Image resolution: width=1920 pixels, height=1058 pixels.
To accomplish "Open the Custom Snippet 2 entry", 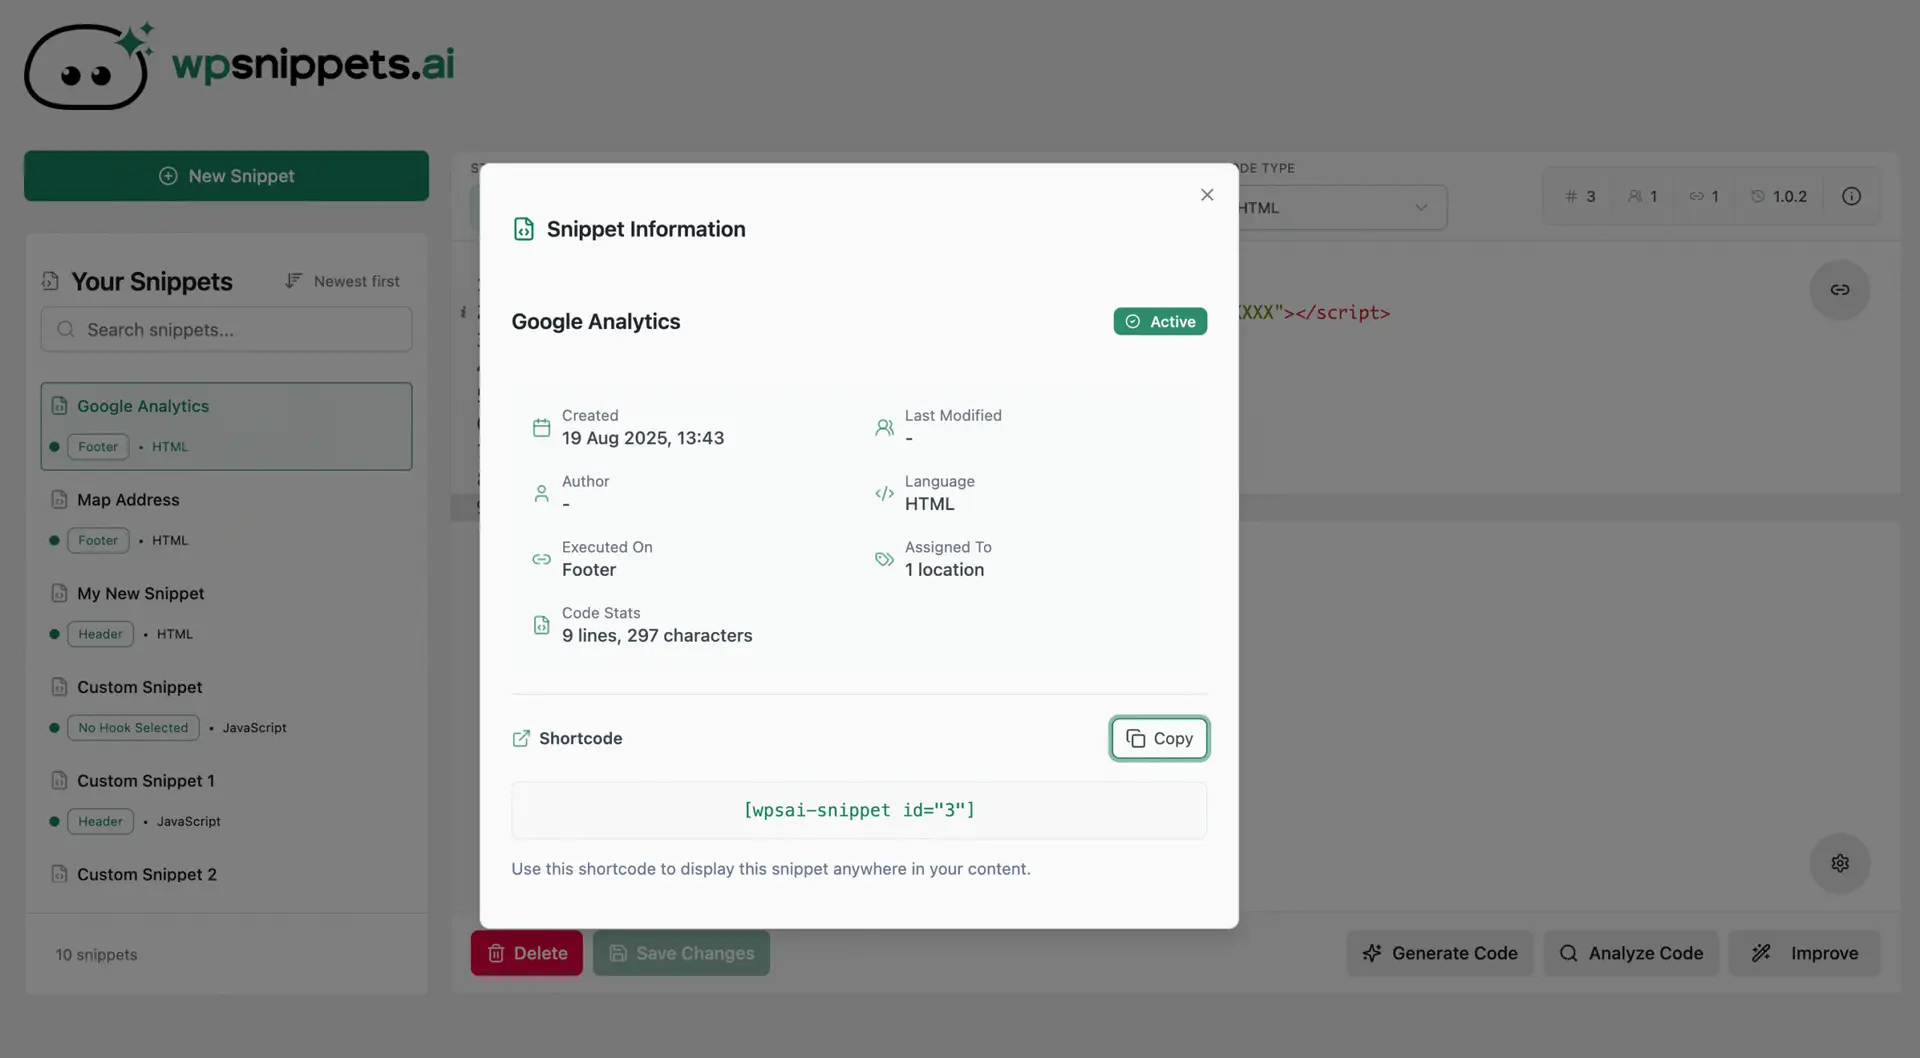I will [x=226, y=874].
